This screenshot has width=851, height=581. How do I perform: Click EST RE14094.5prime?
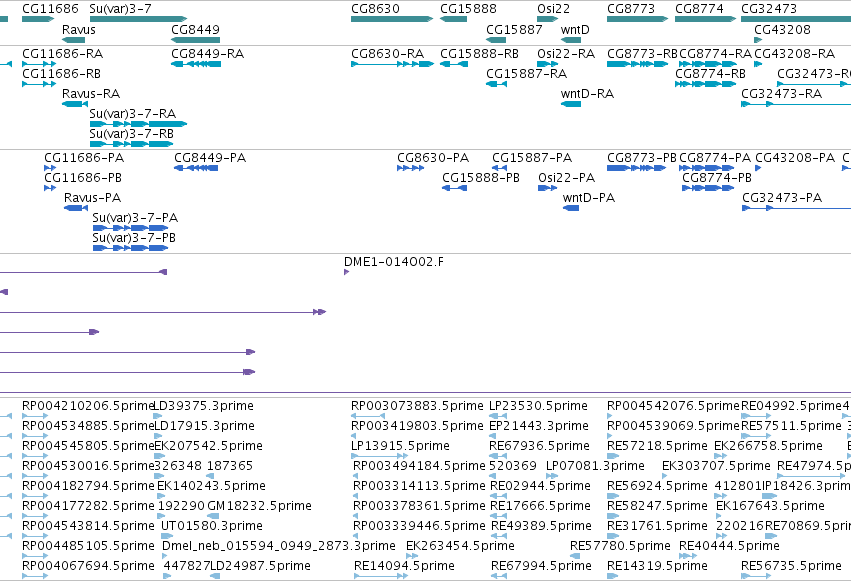tap(381, 576)
